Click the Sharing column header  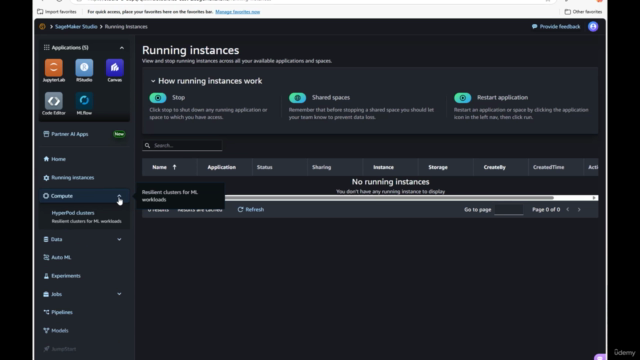(x=322, y=167)
